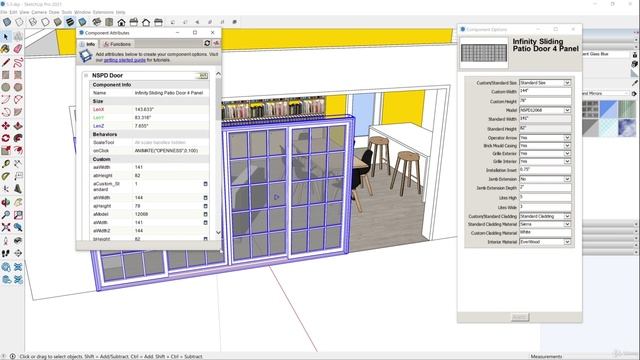Click the onClick ANIMATE formula cell
640x360 pixels.
pyautogui.click(x=171, y=151)
